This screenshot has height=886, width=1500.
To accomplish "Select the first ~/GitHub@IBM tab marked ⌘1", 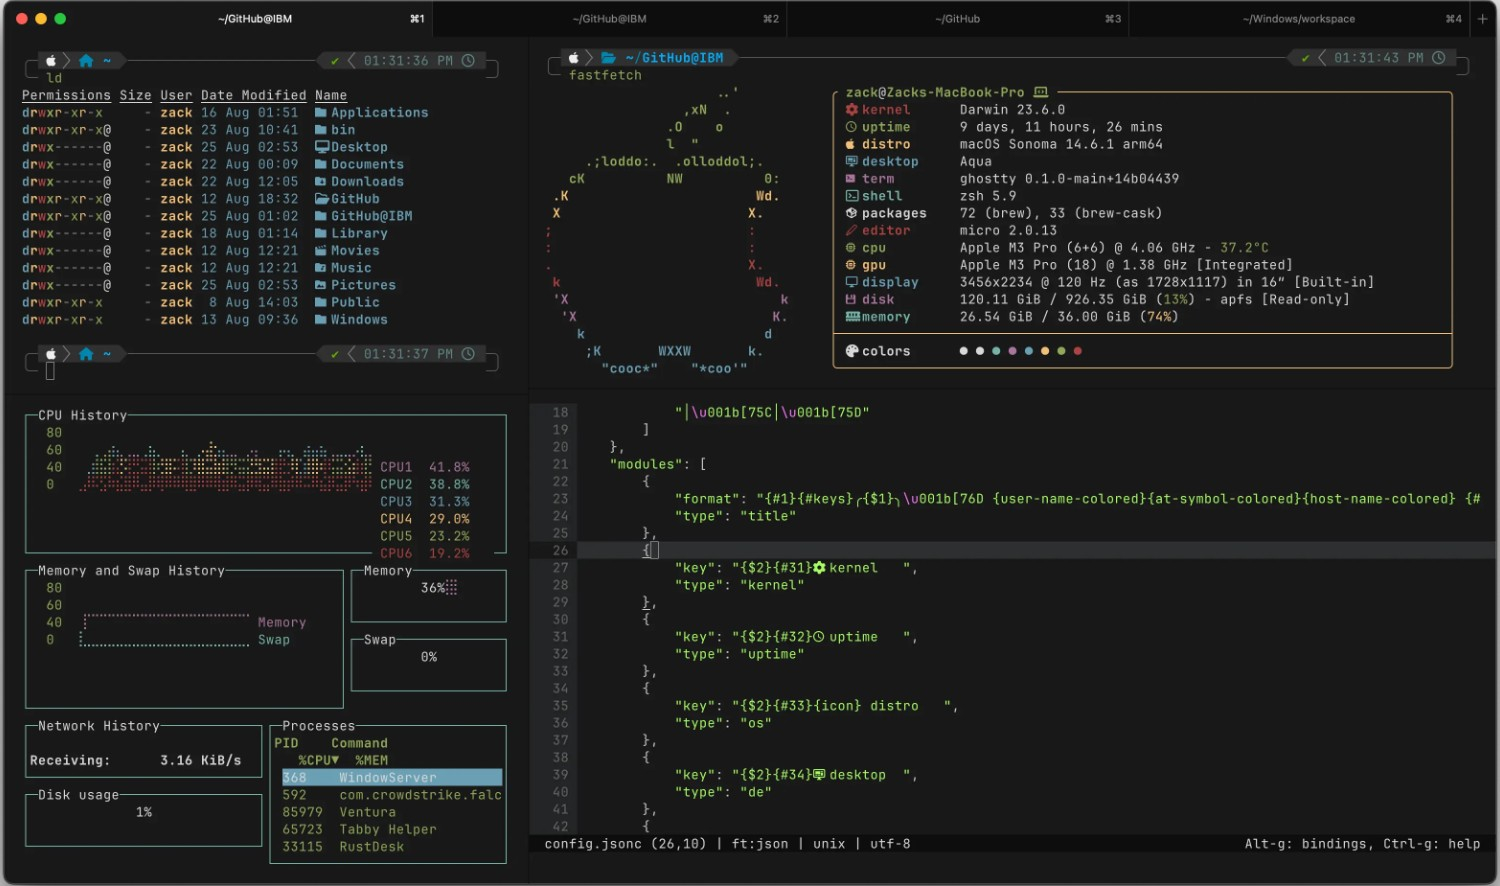I will pyautogui.click(x=255, y=19).
